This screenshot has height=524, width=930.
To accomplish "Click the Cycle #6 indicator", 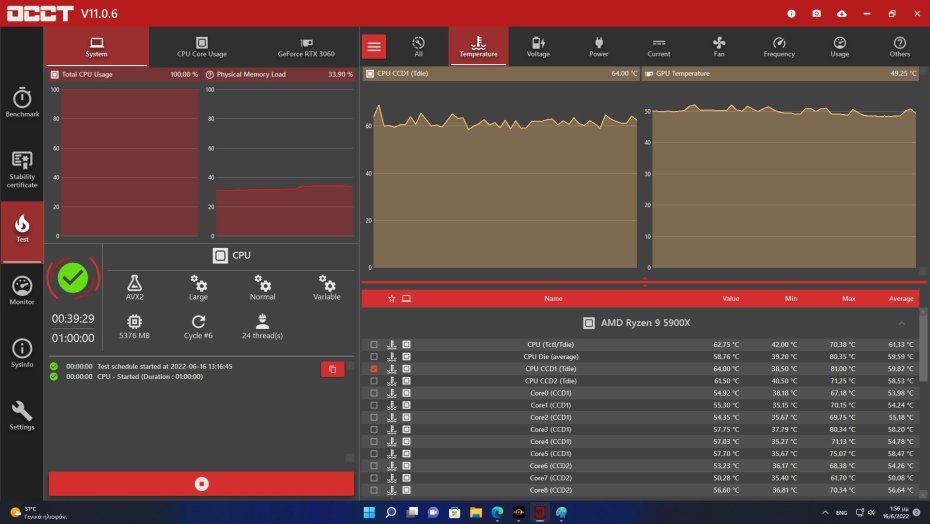I will (198, 326).
